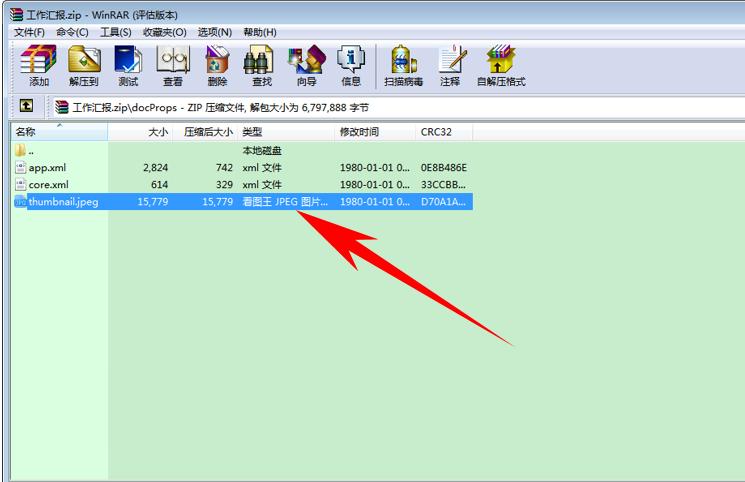Screen dimensions: 745x482
Task: Open the 文件(F) menu
Action: tap(29, 32)
